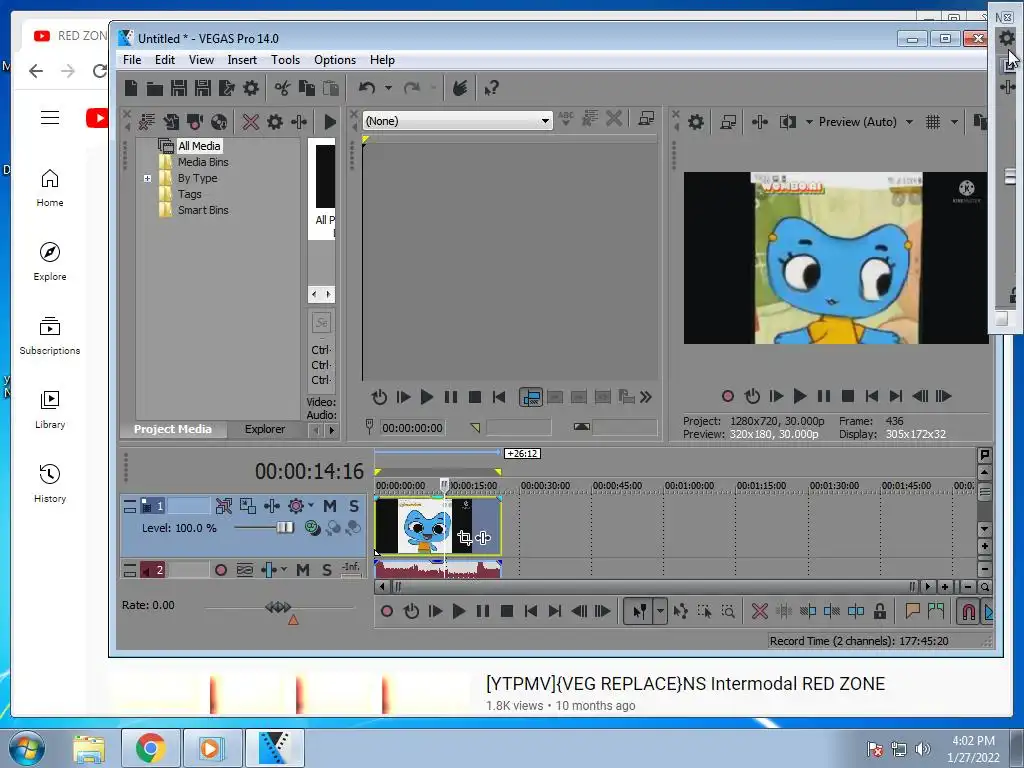Click the Rate scrub control slider
Screen dimensions: 1024x768
[x=278, y=607]
